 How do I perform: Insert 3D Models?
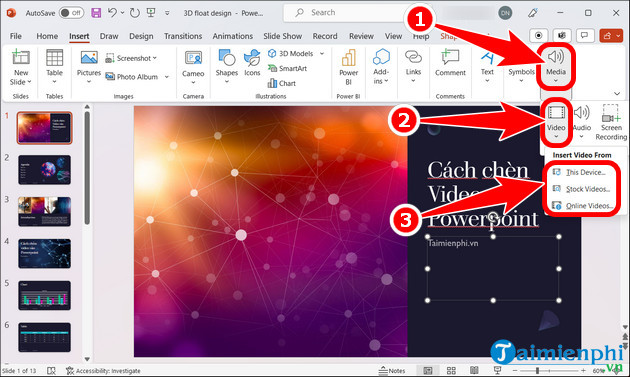coord(291,53)
